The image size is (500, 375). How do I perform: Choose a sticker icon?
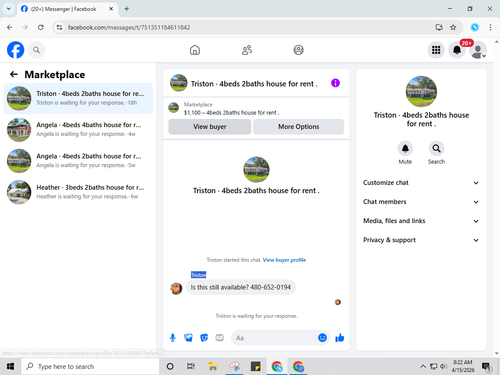pyautogui.click(x=204, y=338)
